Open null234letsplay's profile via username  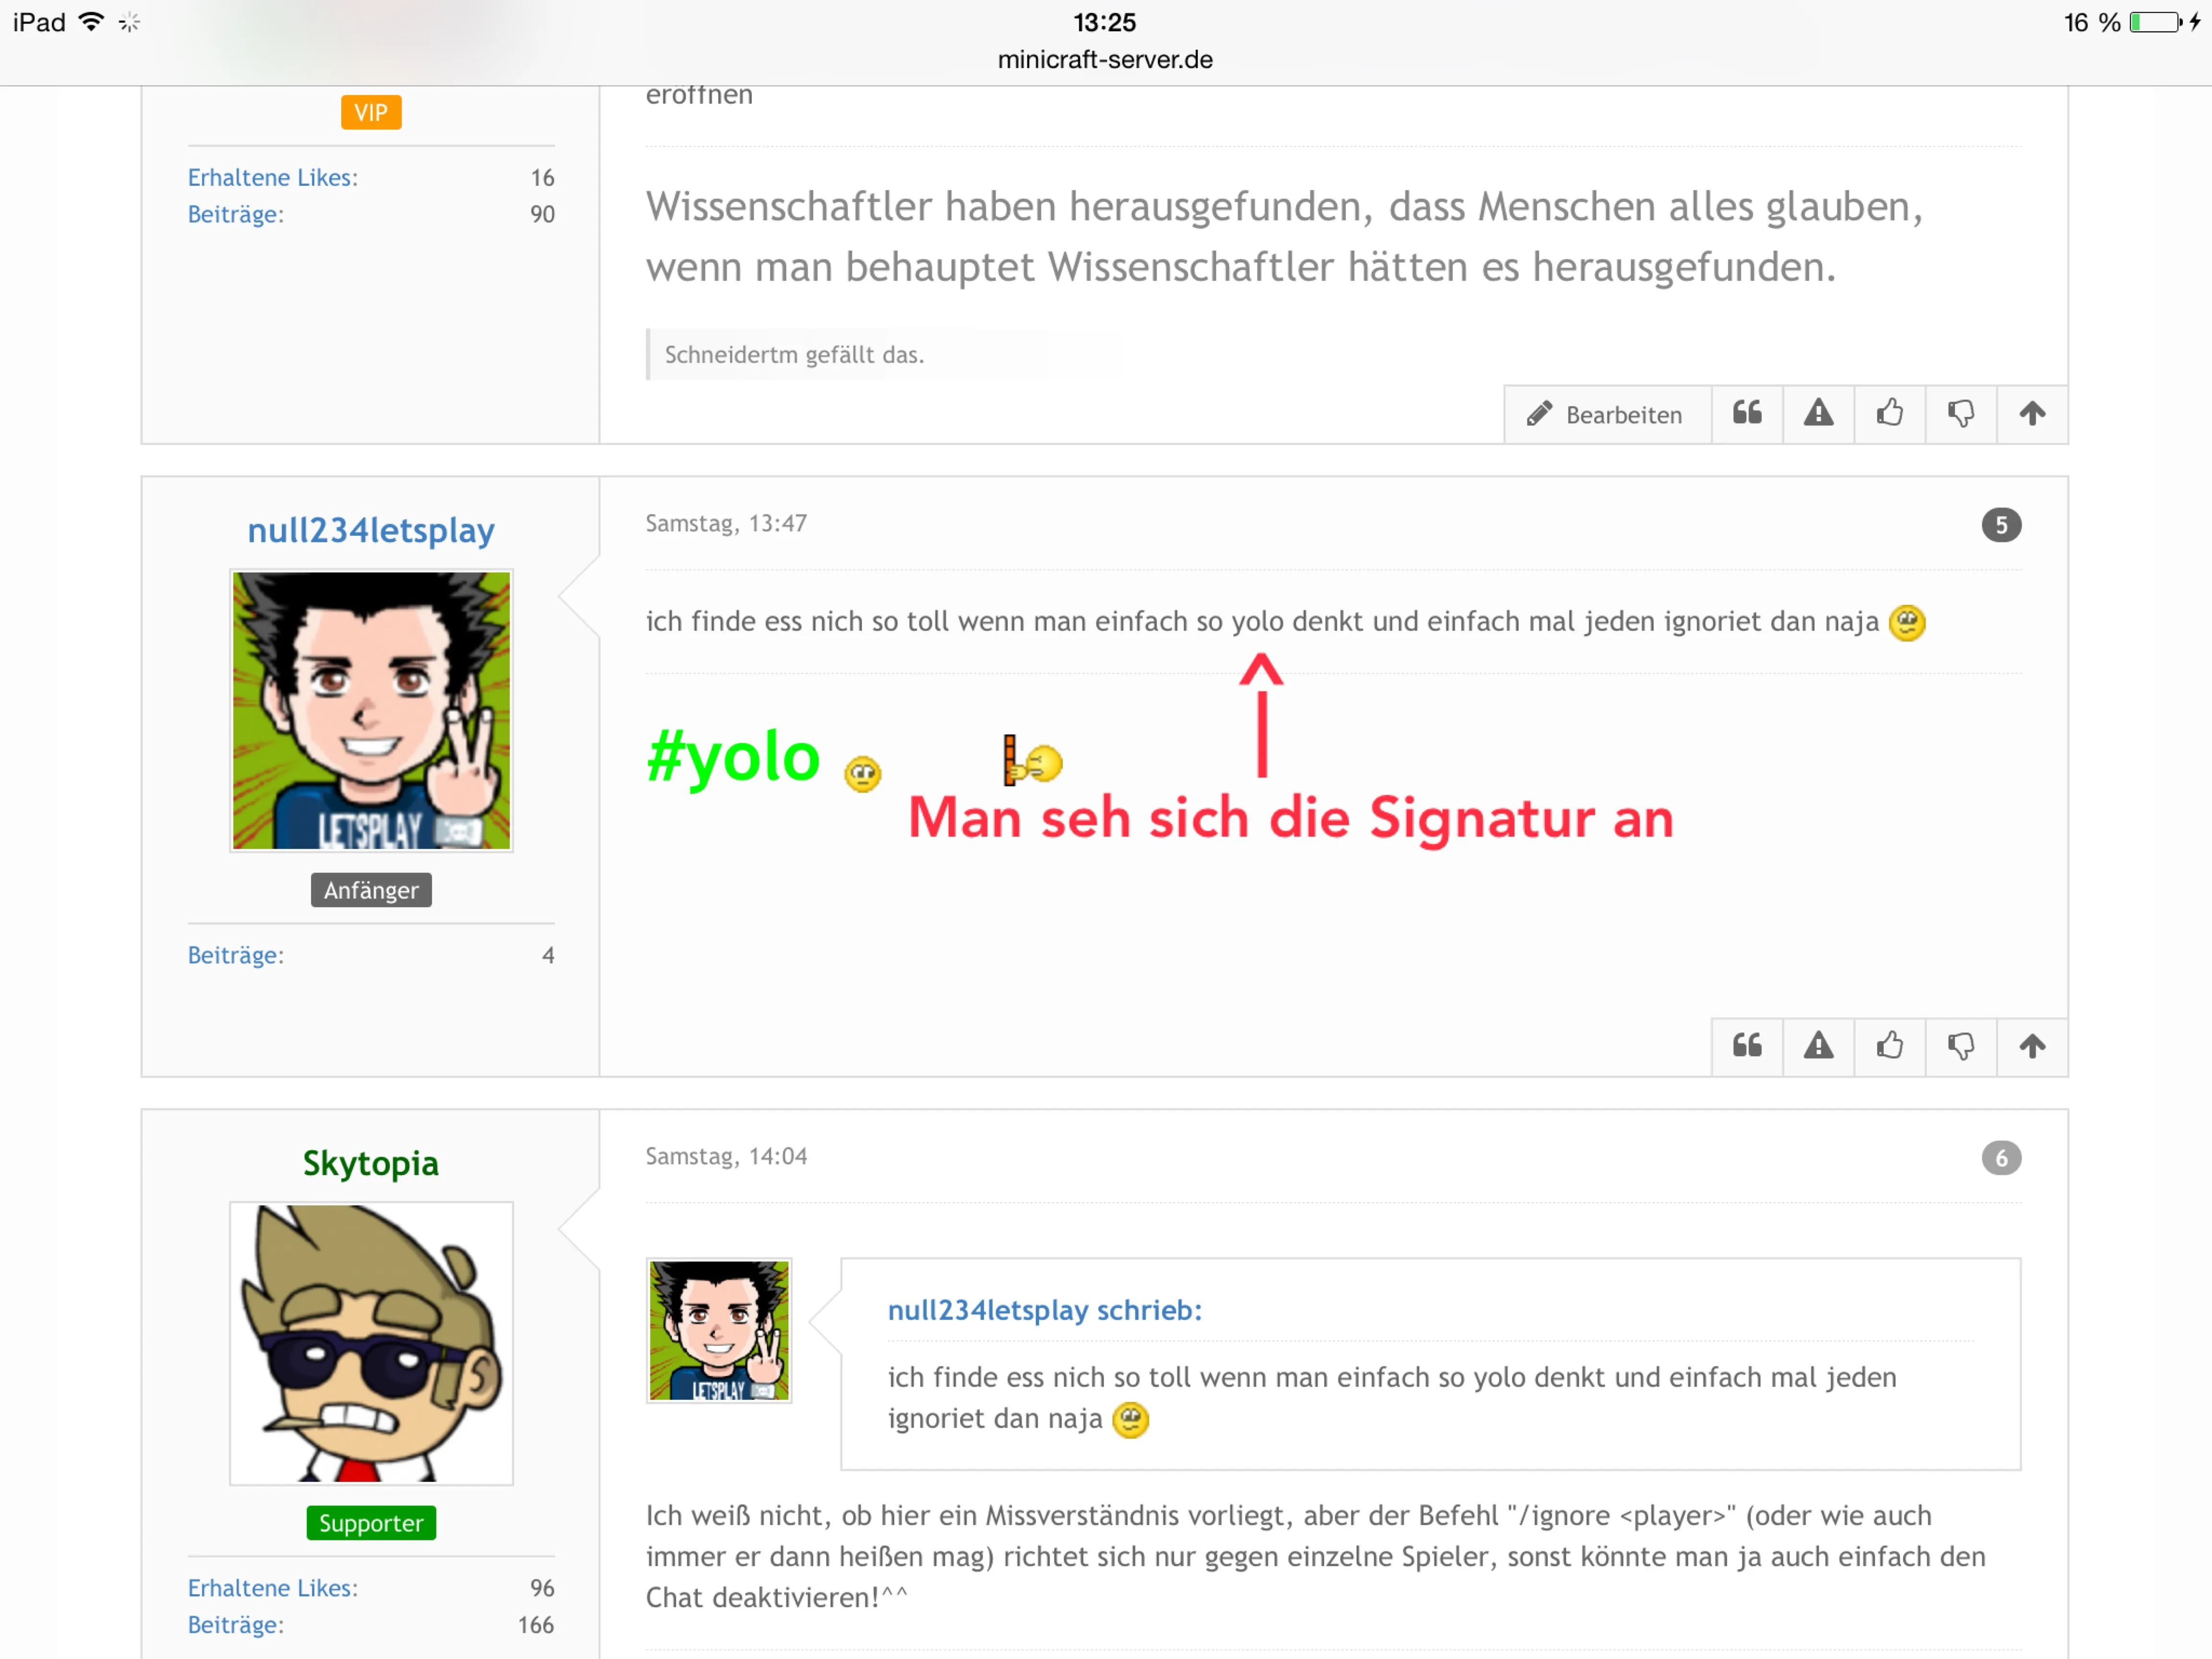pos(371,530)
